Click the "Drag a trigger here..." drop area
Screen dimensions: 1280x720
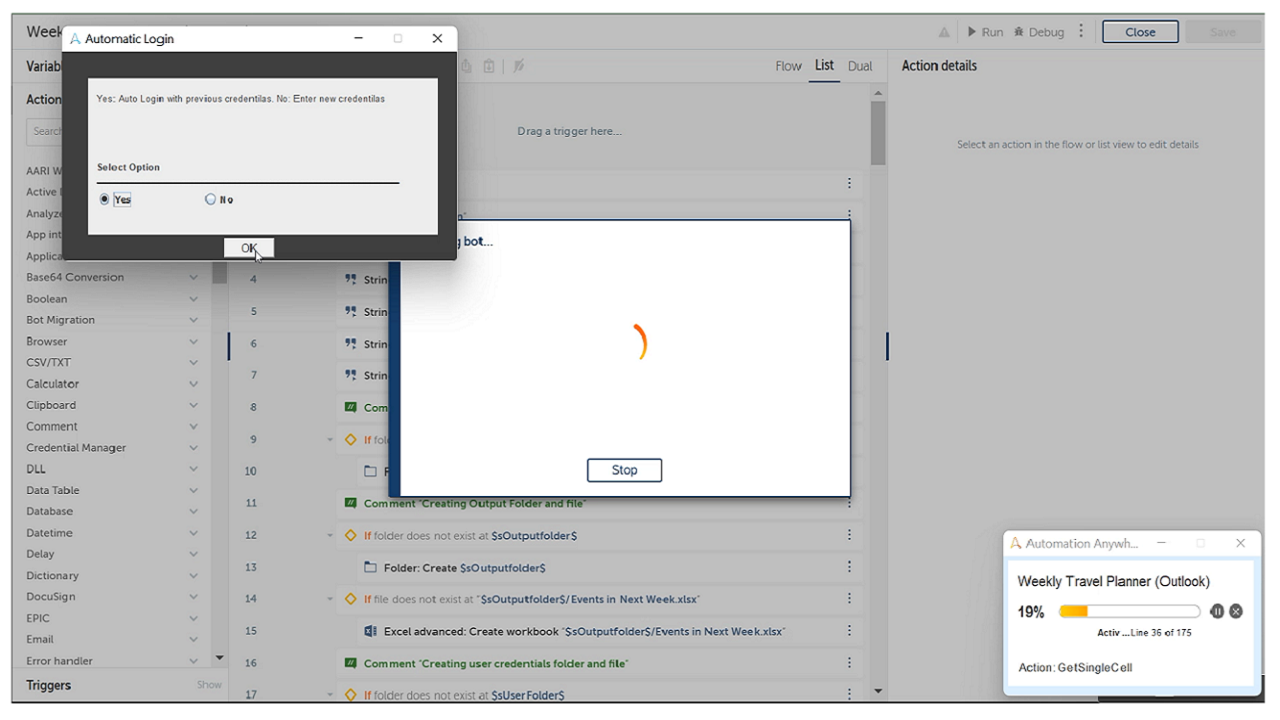(569, 131)
